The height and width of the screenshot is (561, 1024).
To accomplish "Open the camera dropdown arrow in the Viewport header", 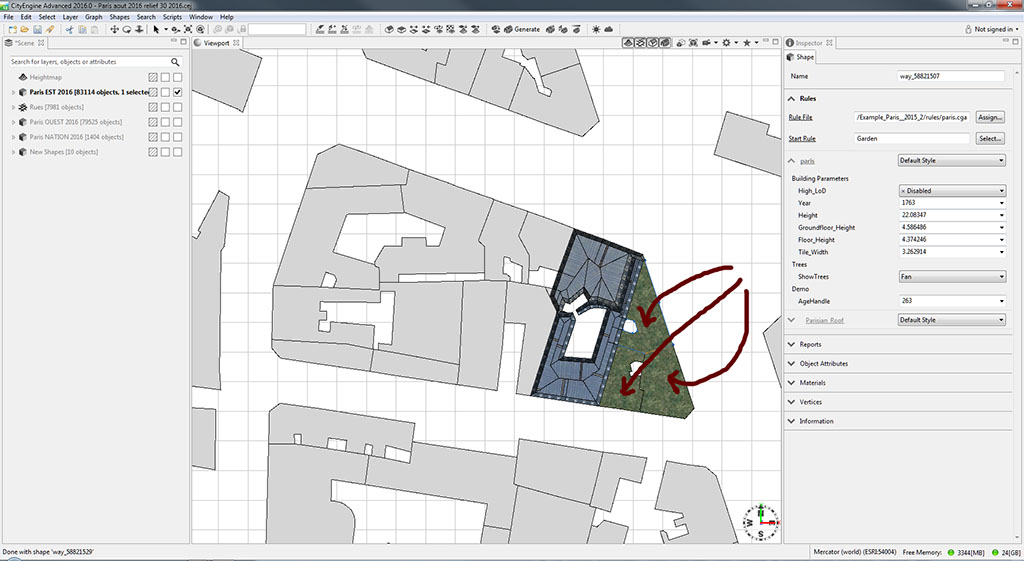I will 716,42.
